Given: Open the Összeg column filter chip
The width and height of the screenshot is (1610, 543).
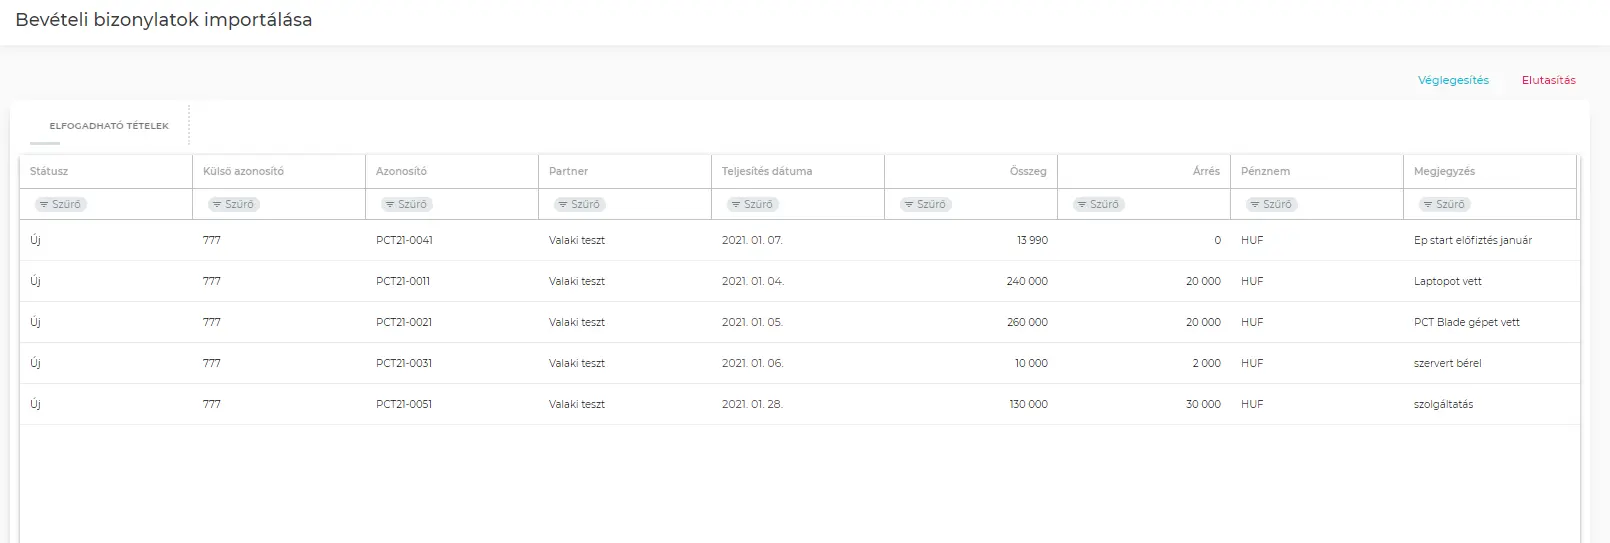Looking at the screenshot, I should (925, 204).
